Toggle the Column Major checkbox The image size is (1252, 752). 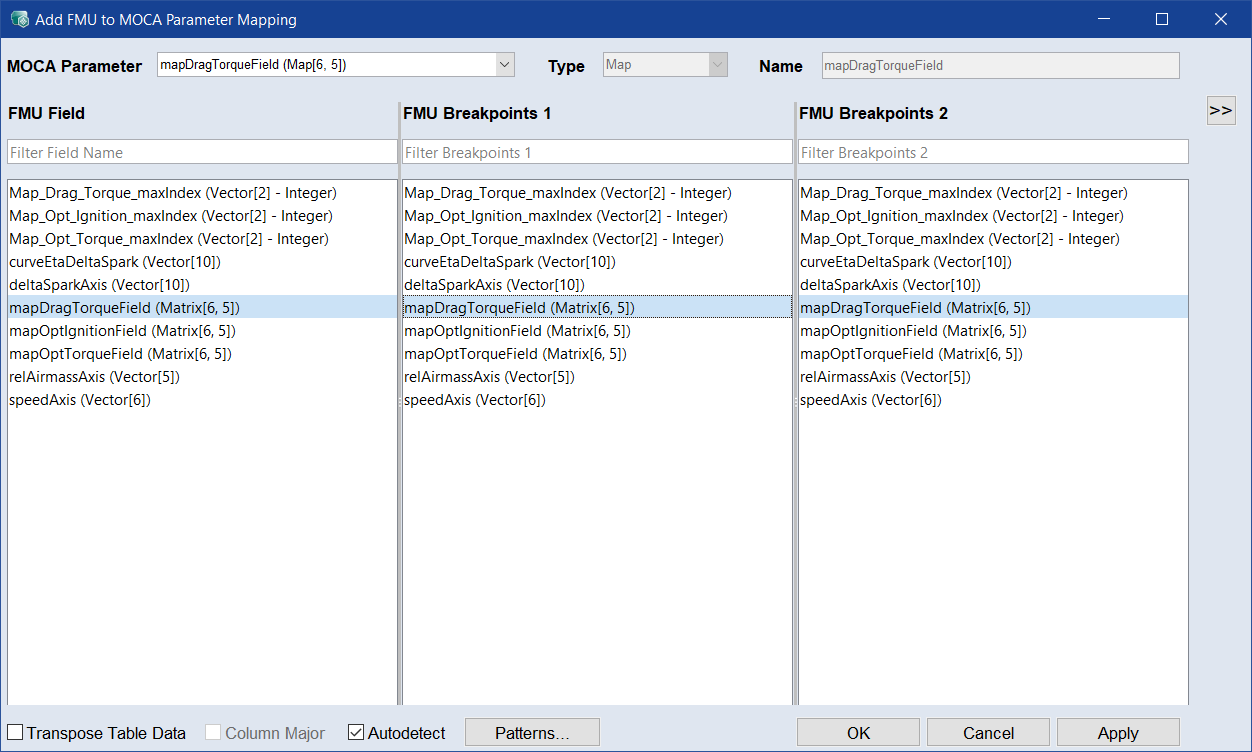click(213, 733)
